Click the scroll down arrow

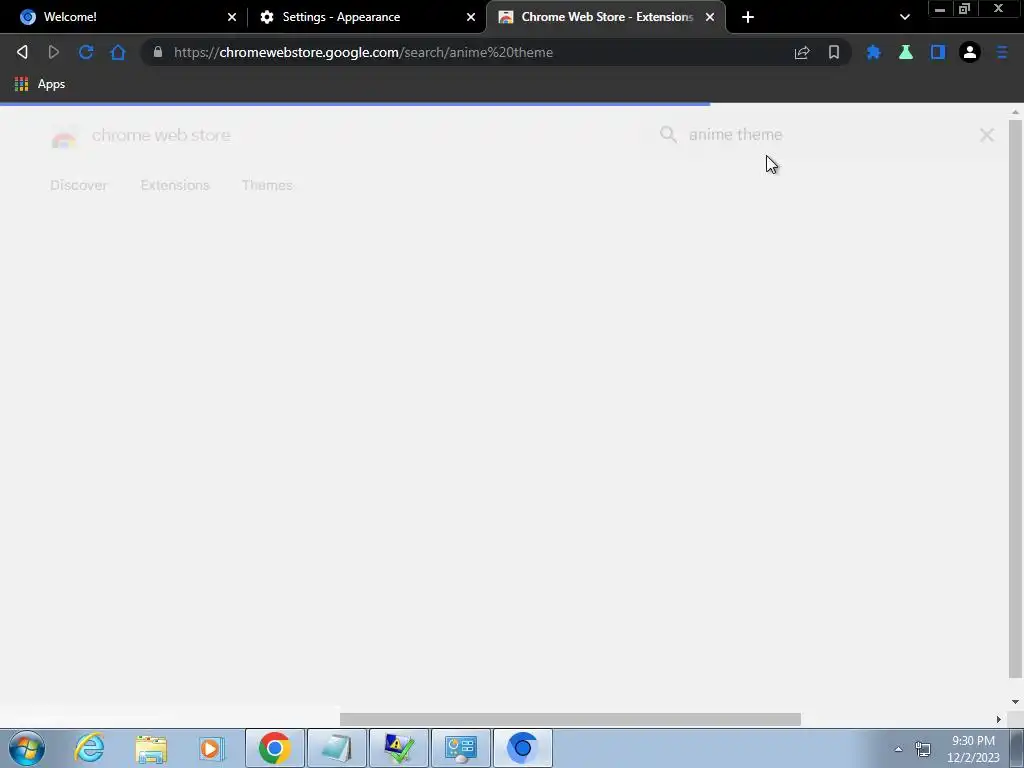click(x=1015, y=702)
